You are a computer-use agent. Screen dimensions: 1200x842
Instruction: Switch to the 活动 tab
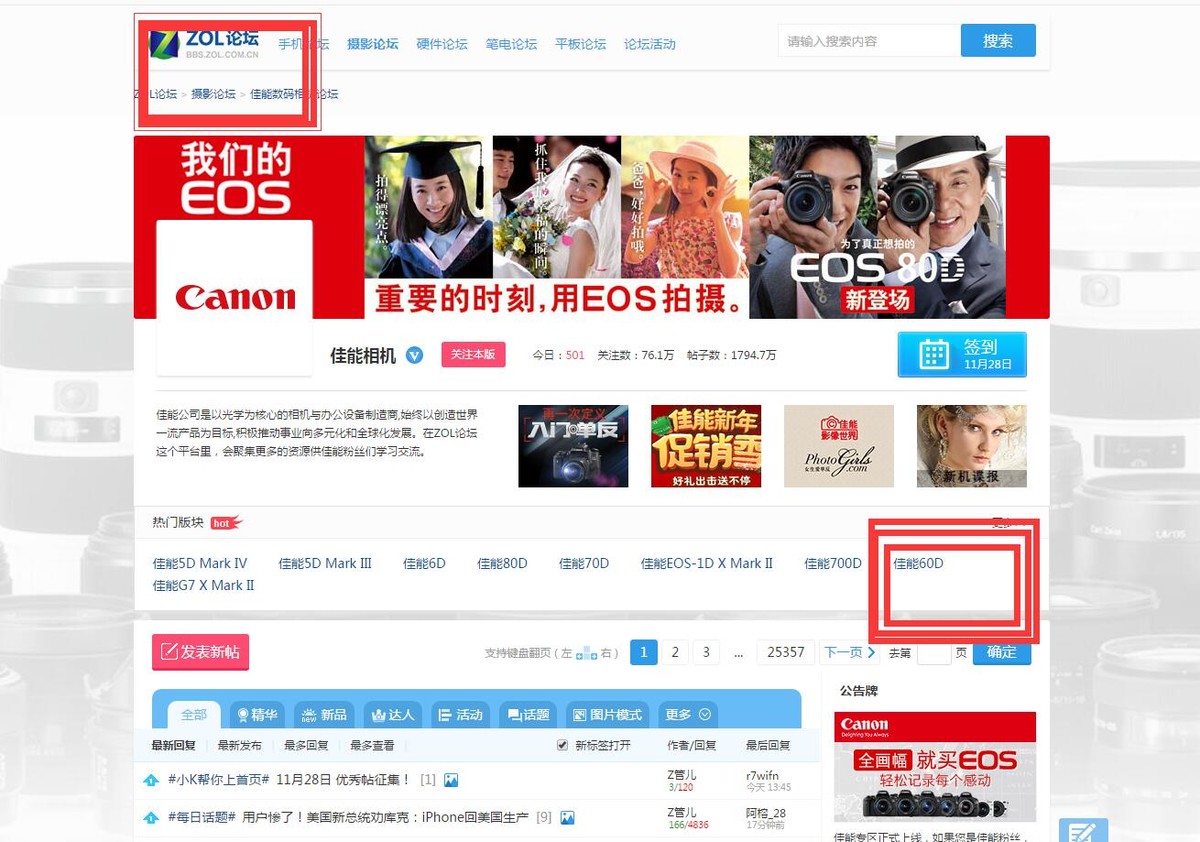tap(461, 715)
